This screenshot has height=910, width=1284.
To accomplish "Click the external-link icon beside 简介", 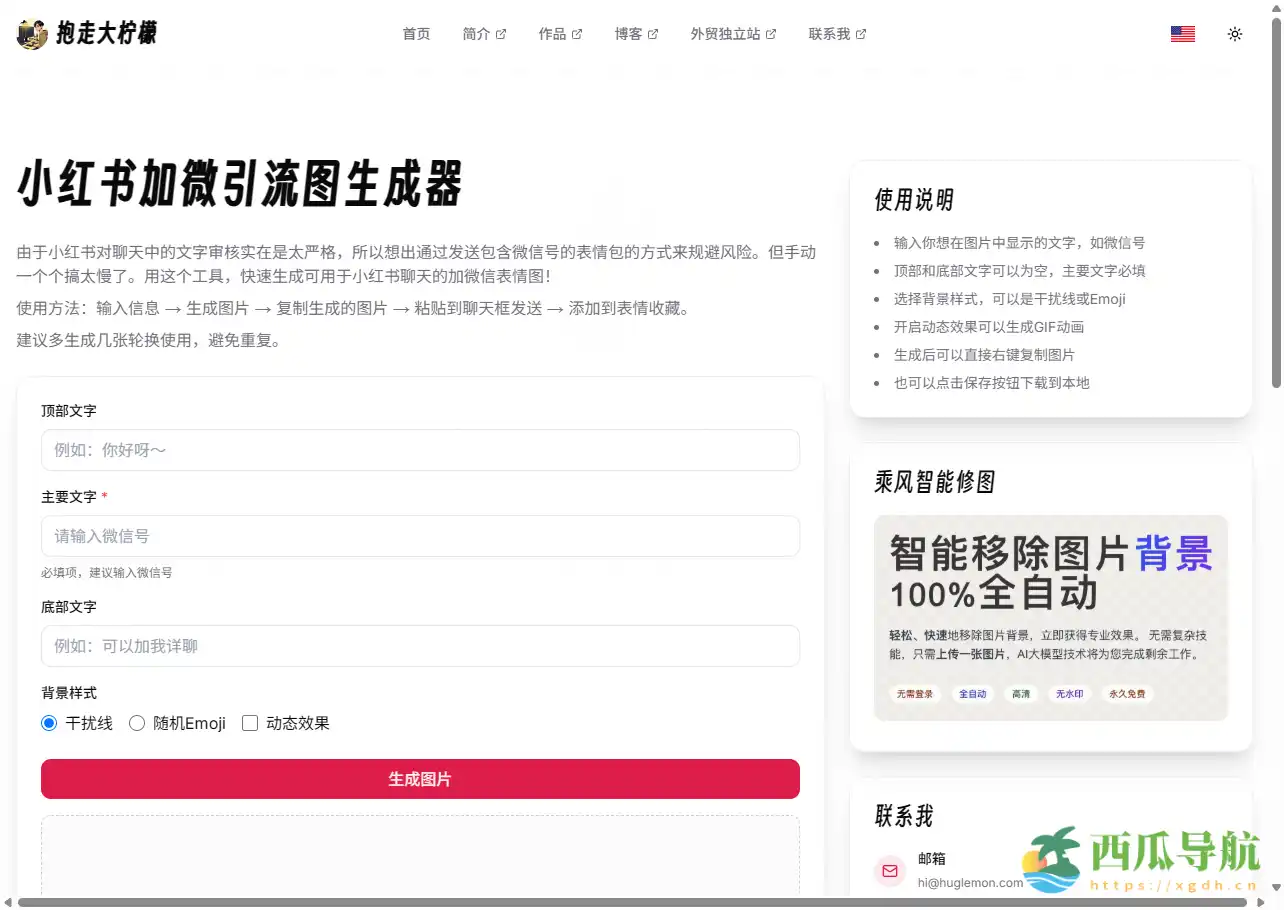I will point(502,32).
